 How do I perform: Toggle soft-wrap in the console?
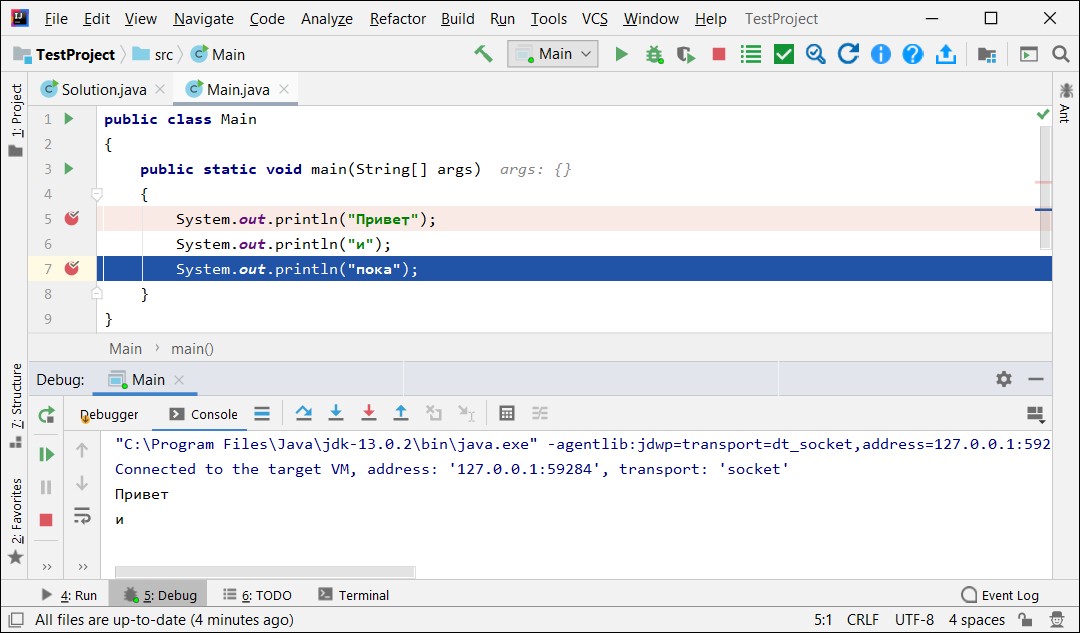82,515
